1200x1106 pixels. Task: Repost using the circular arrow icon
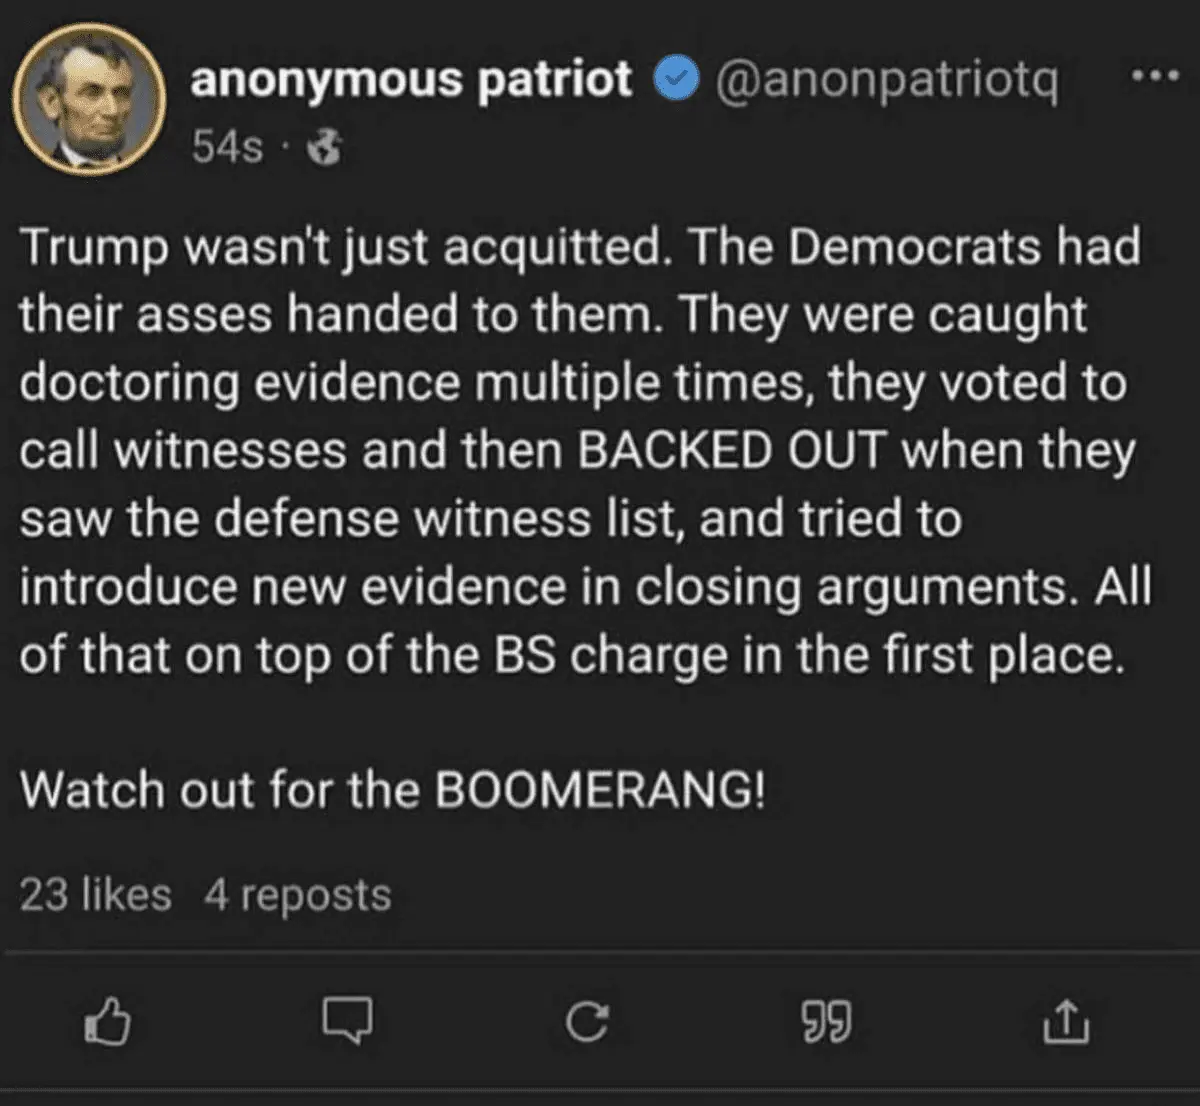click(x=586, y=1022)
